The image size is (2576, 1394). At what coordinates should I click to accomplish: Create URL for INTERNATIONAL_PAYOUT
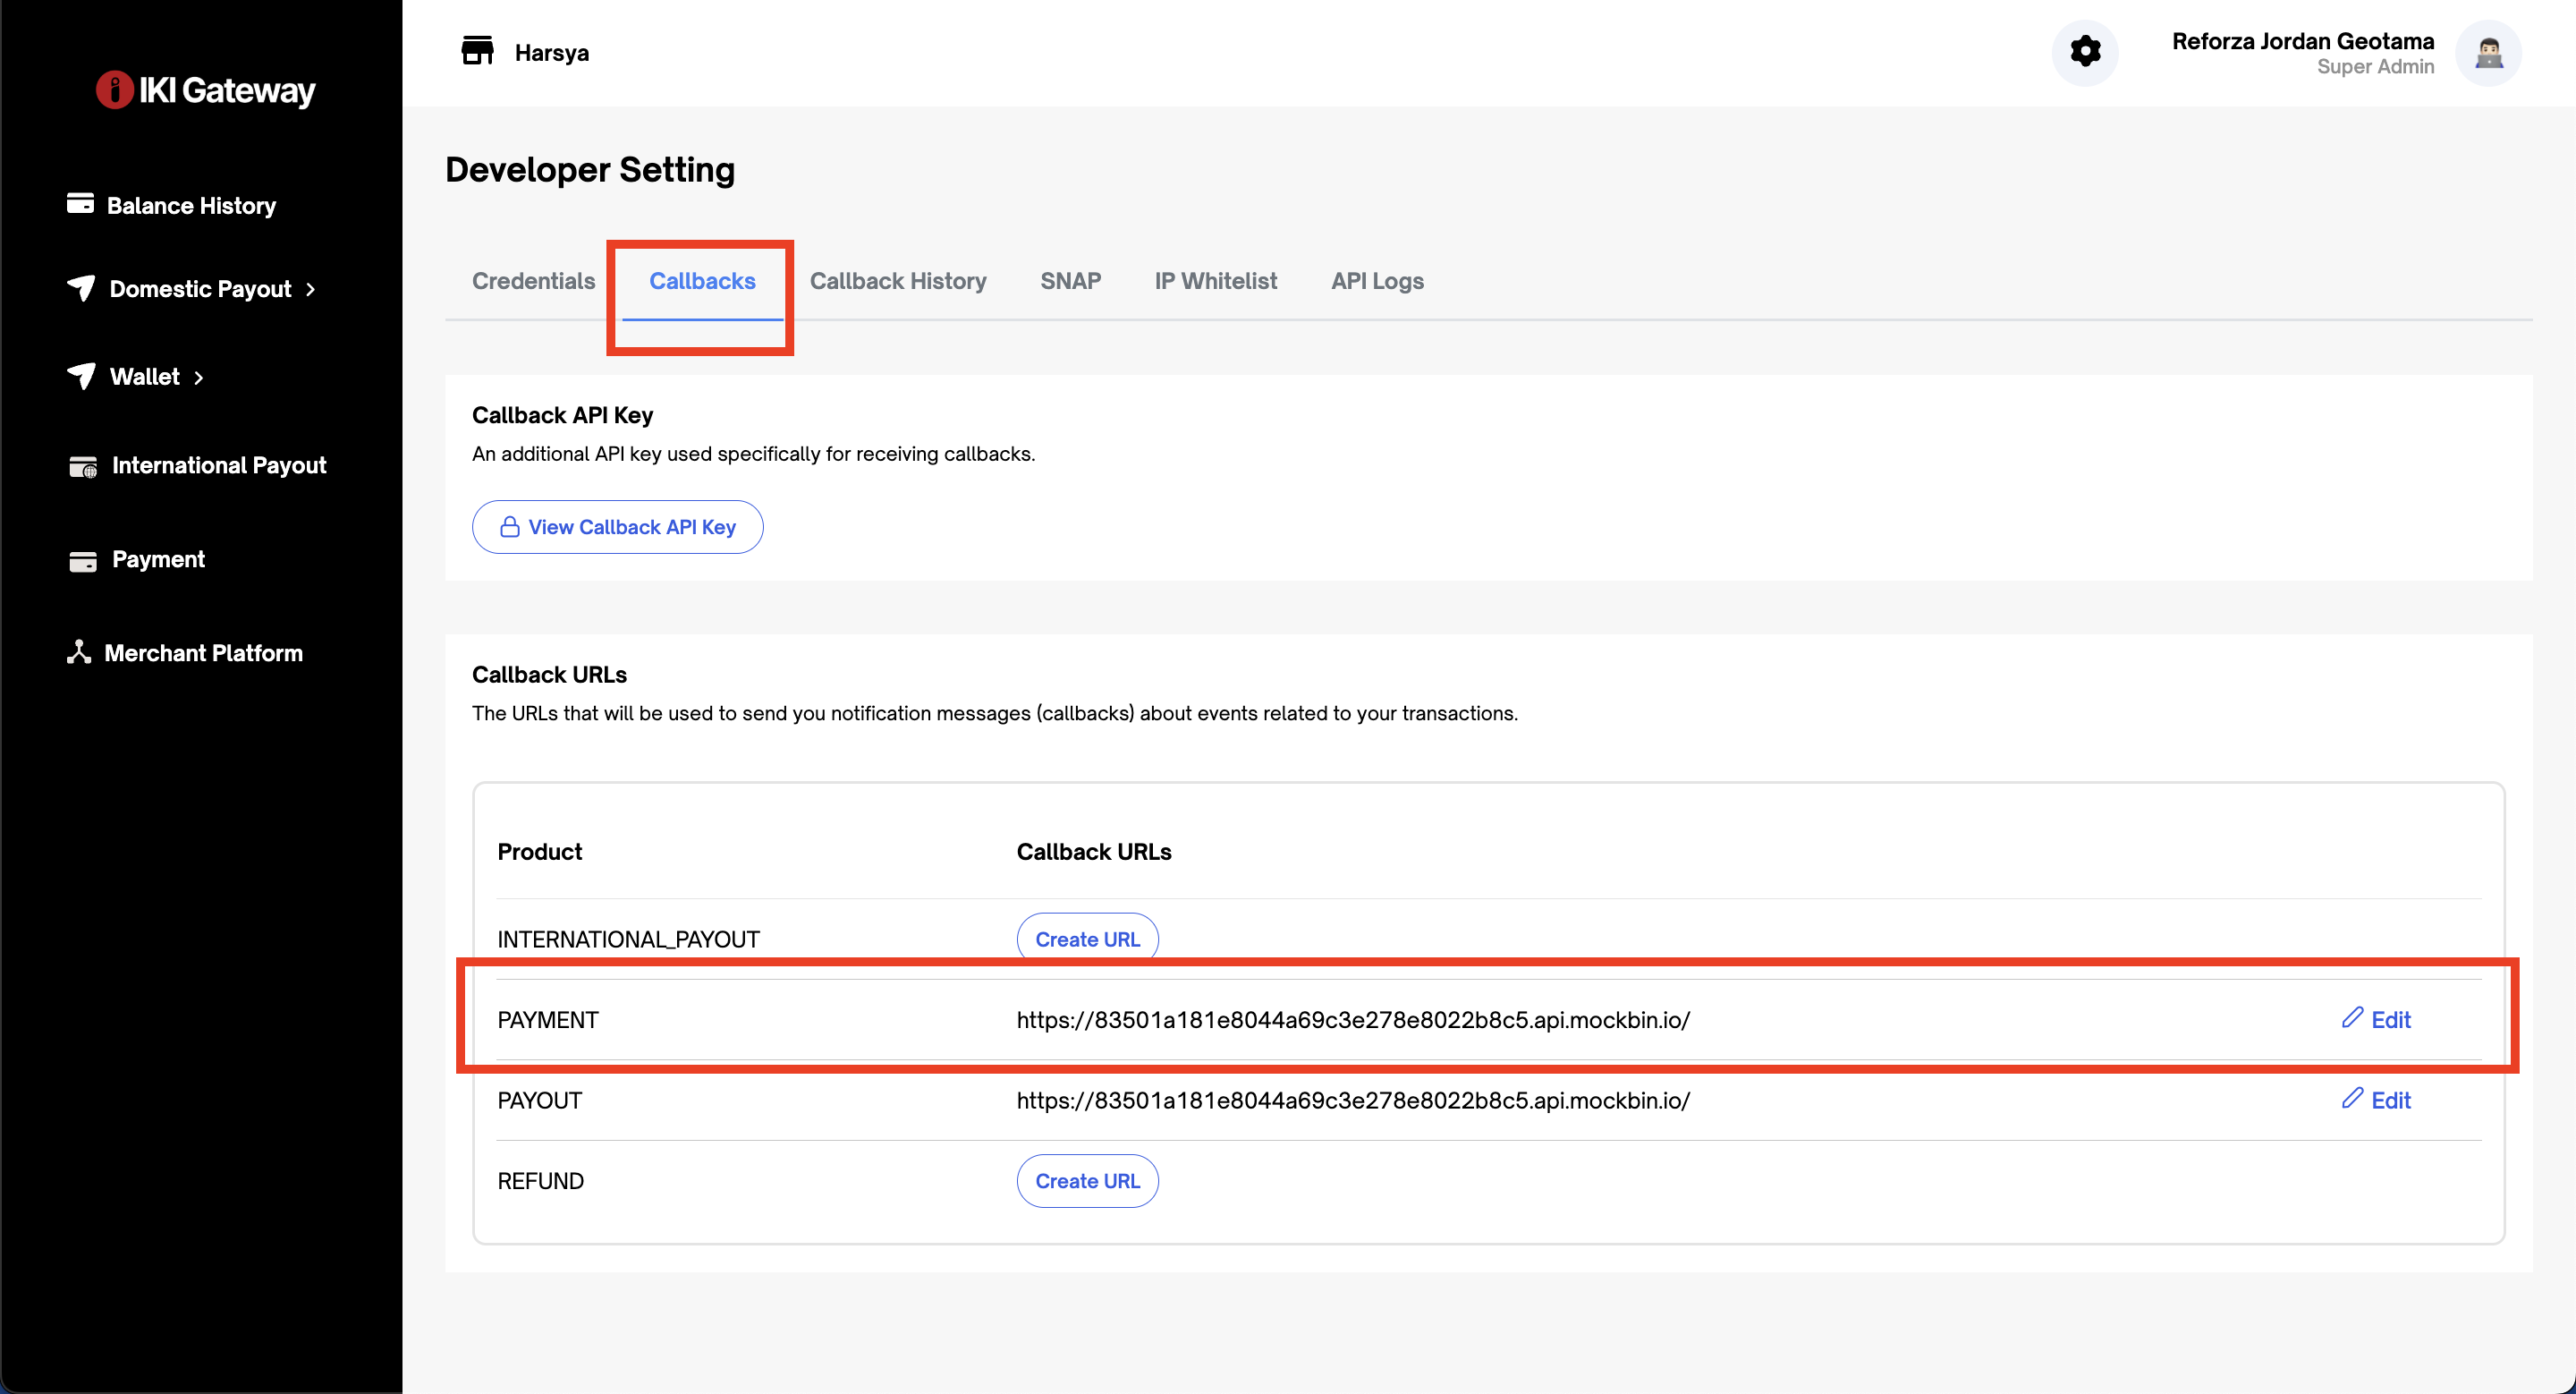(1087, 939)
